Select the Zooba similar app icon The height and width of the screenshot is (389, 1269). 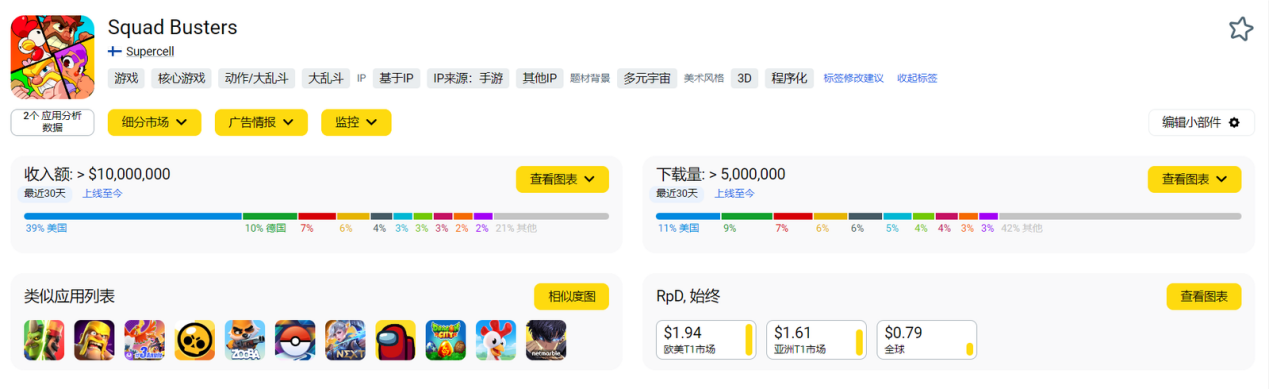click(x=245, y=340)
